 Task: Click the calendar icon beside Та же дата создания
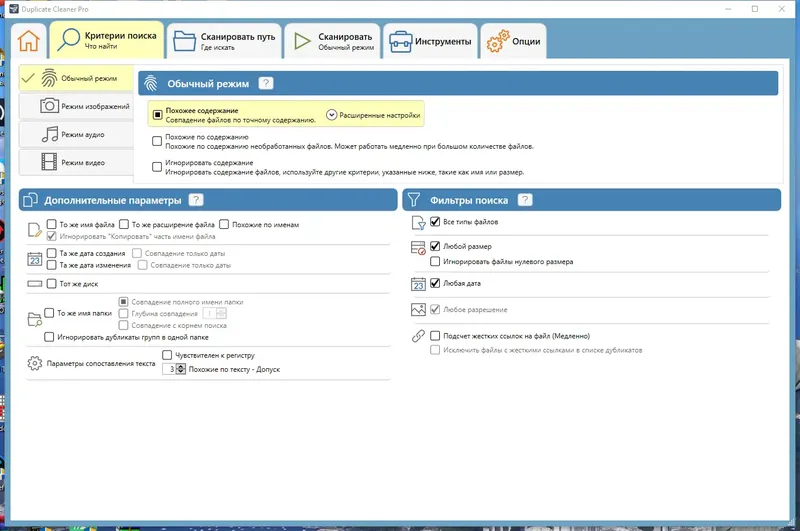coord(34,259)
